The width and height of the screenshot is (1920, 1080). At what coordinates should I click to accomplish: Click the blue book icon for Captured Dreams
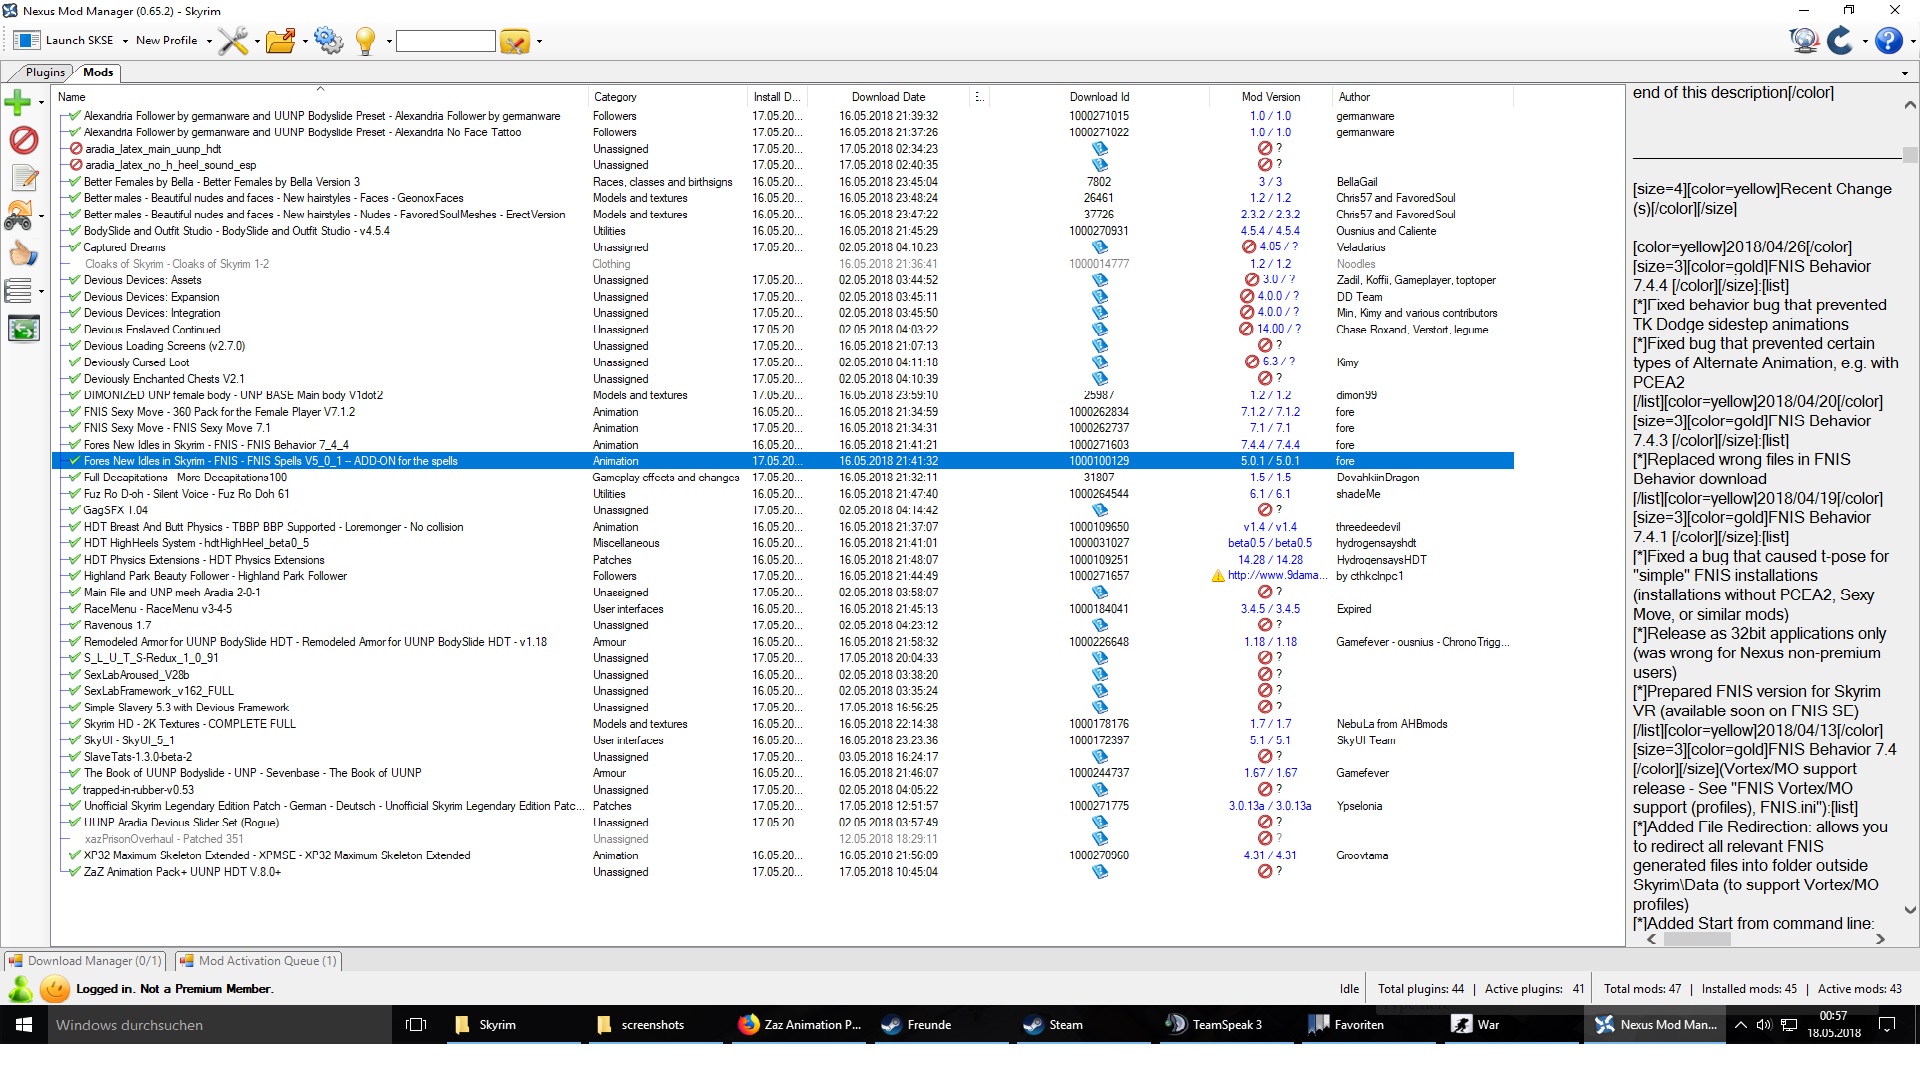coord(1099,247)
